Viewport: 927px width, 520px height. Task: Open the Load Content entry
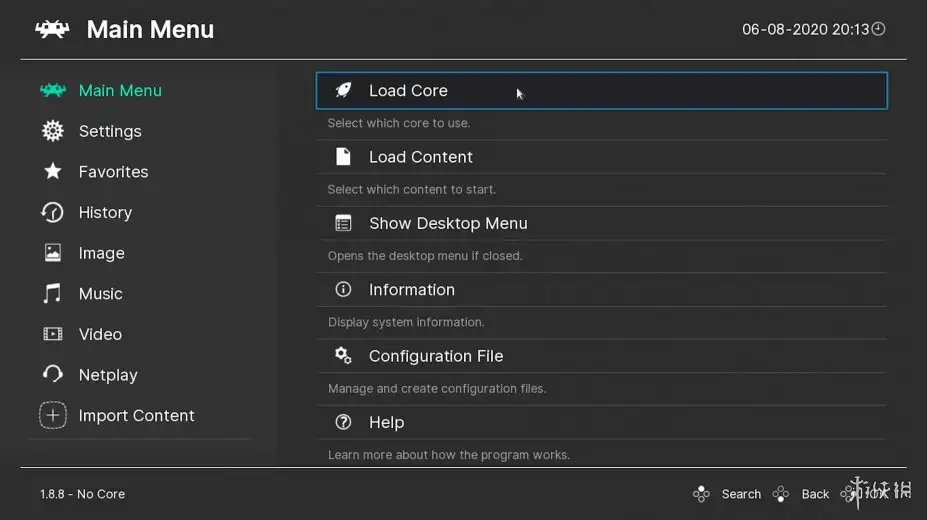602,157
